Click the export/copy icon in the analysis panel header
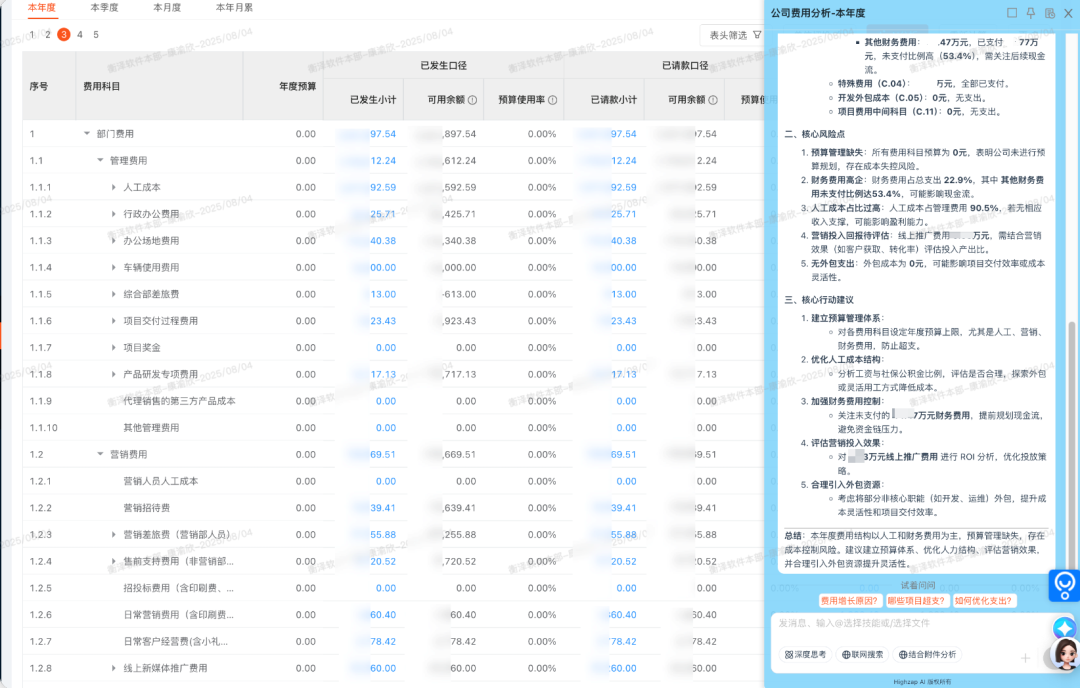1080x688 pixels. [x=1049, y=13]
